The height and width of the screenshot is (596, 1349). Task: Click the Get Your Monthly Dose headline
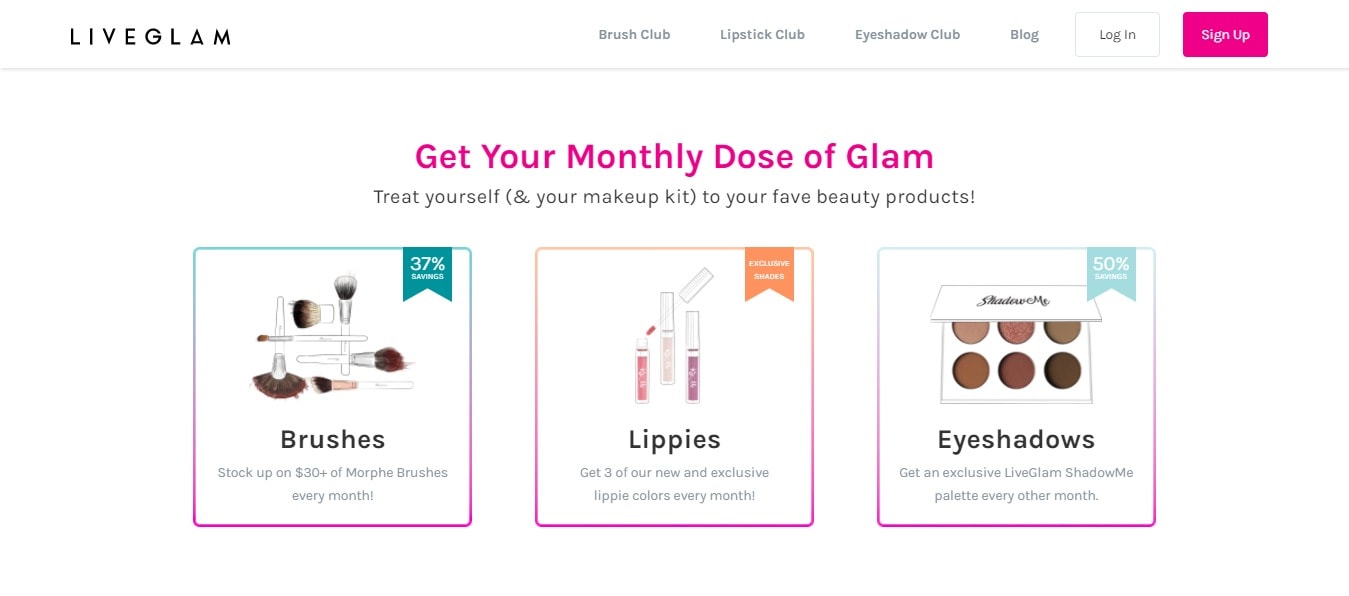click(x=674, y=156)
